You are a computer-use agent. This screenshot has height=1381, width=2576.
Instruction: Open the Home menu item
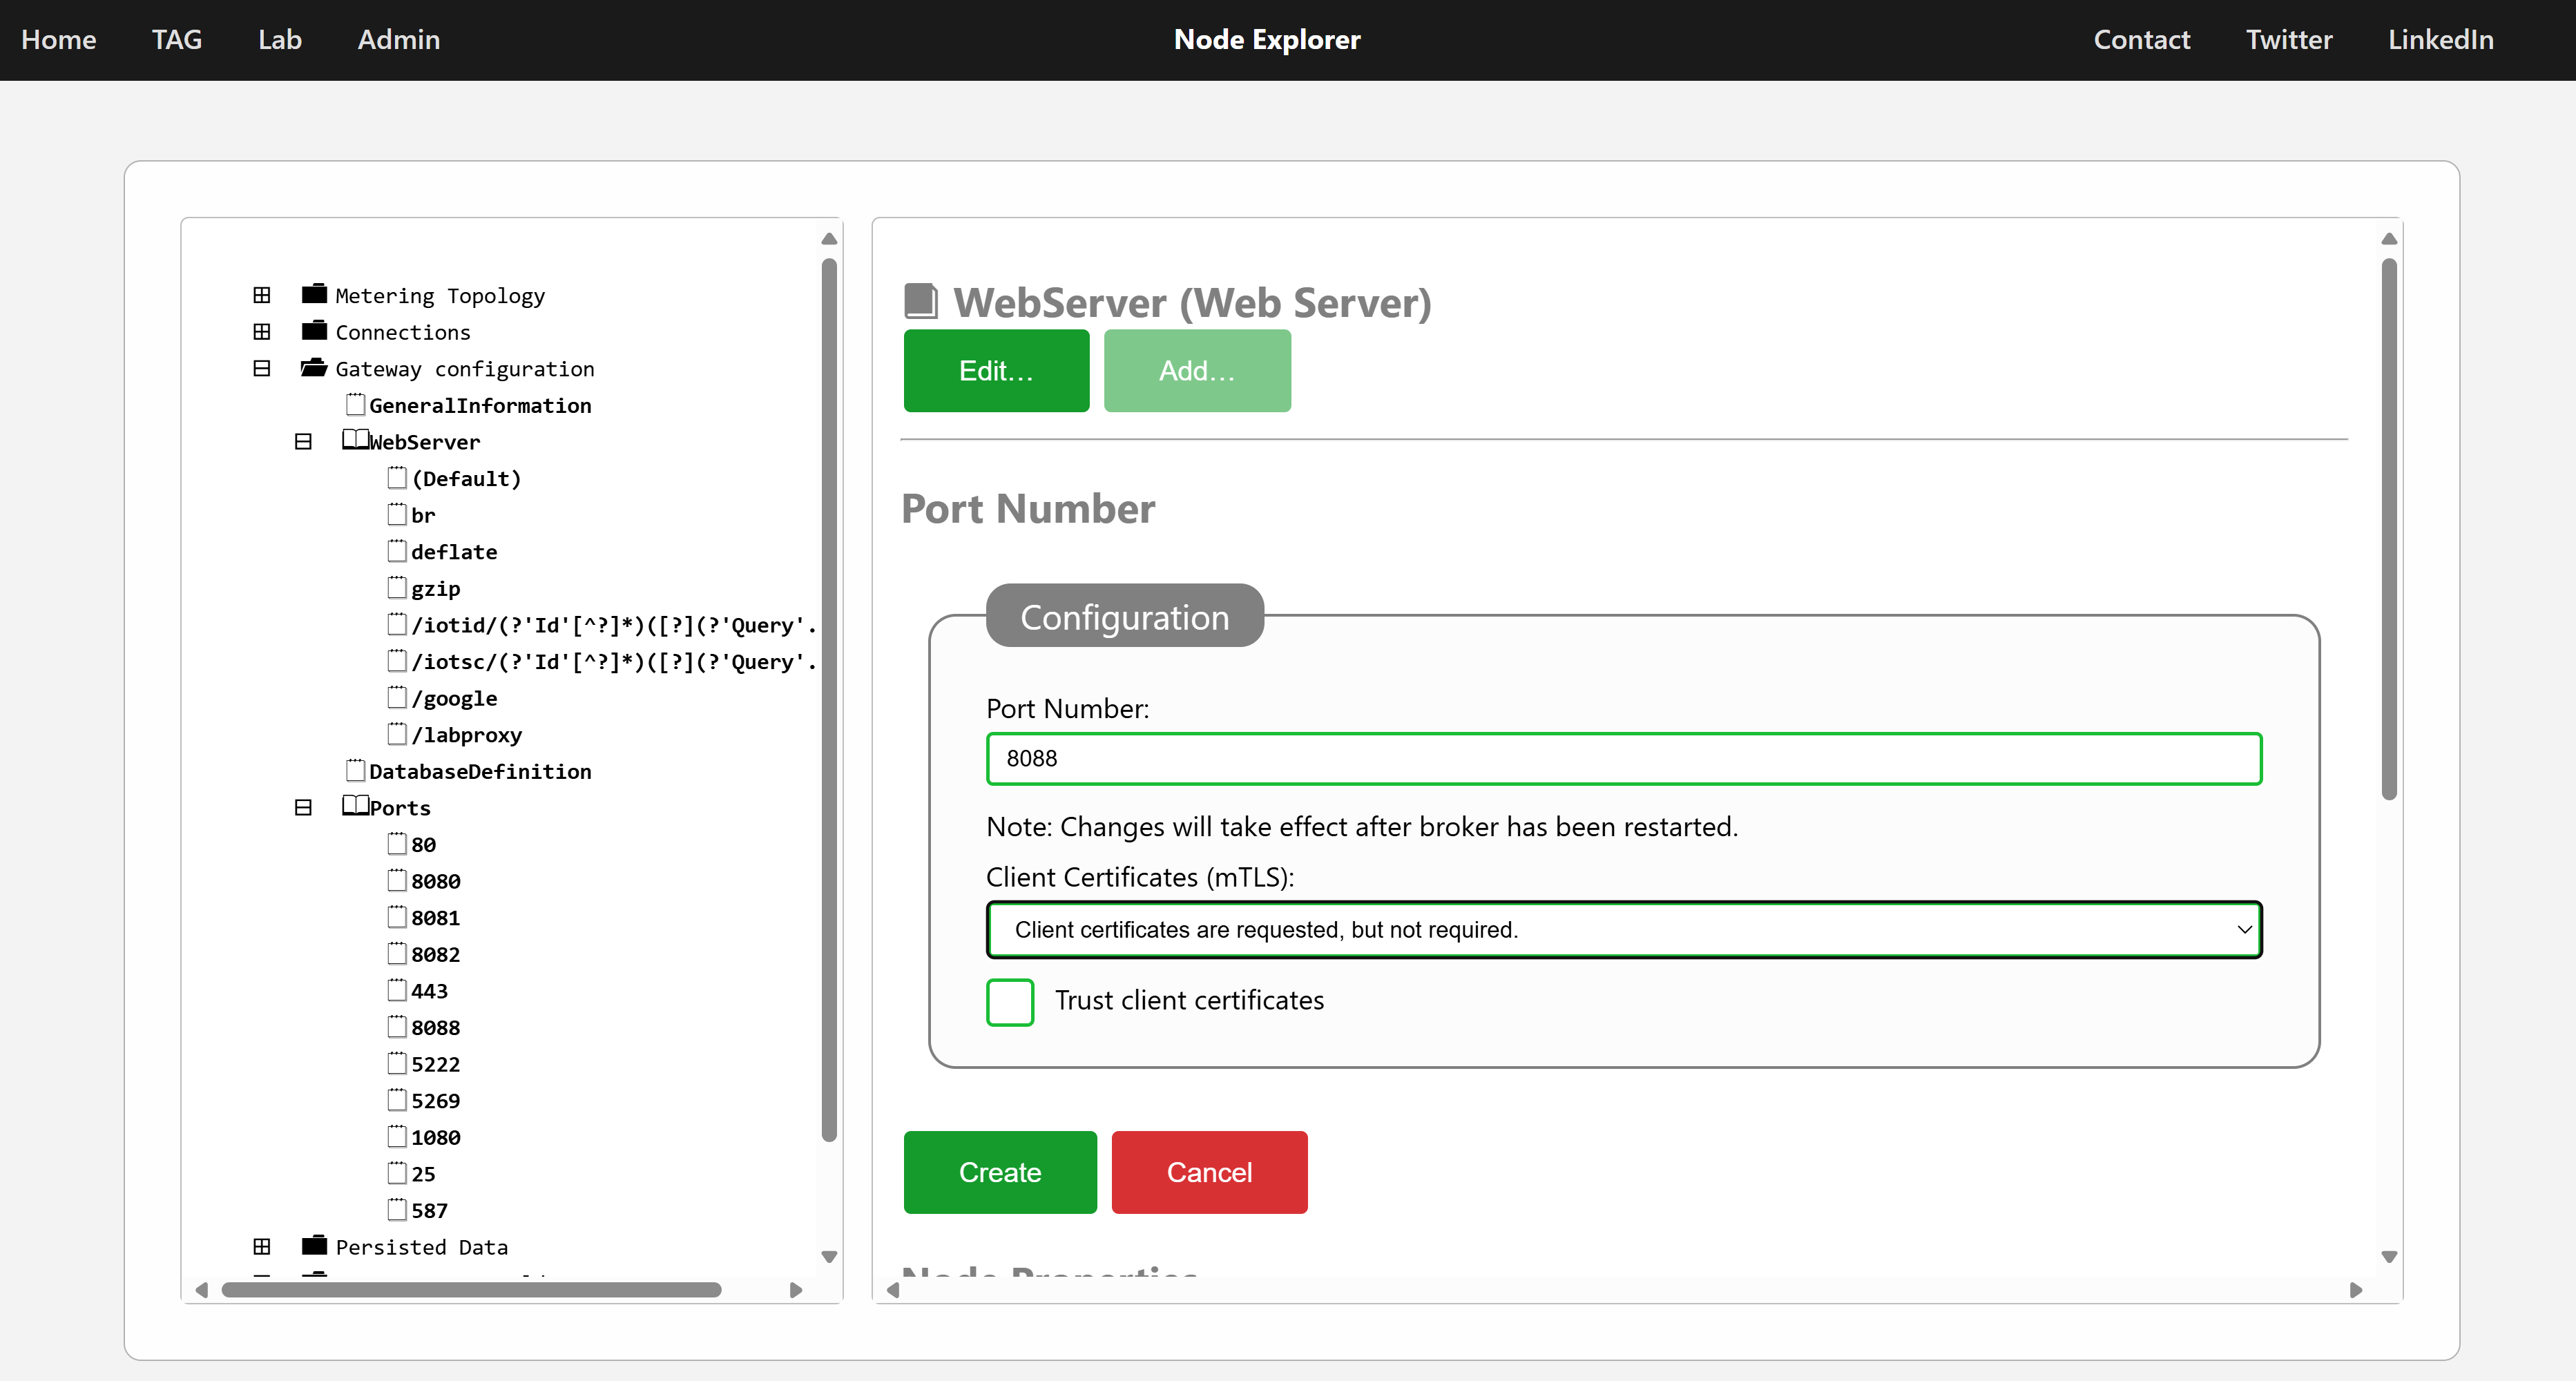pyautogui.click(x=59, y=39)
